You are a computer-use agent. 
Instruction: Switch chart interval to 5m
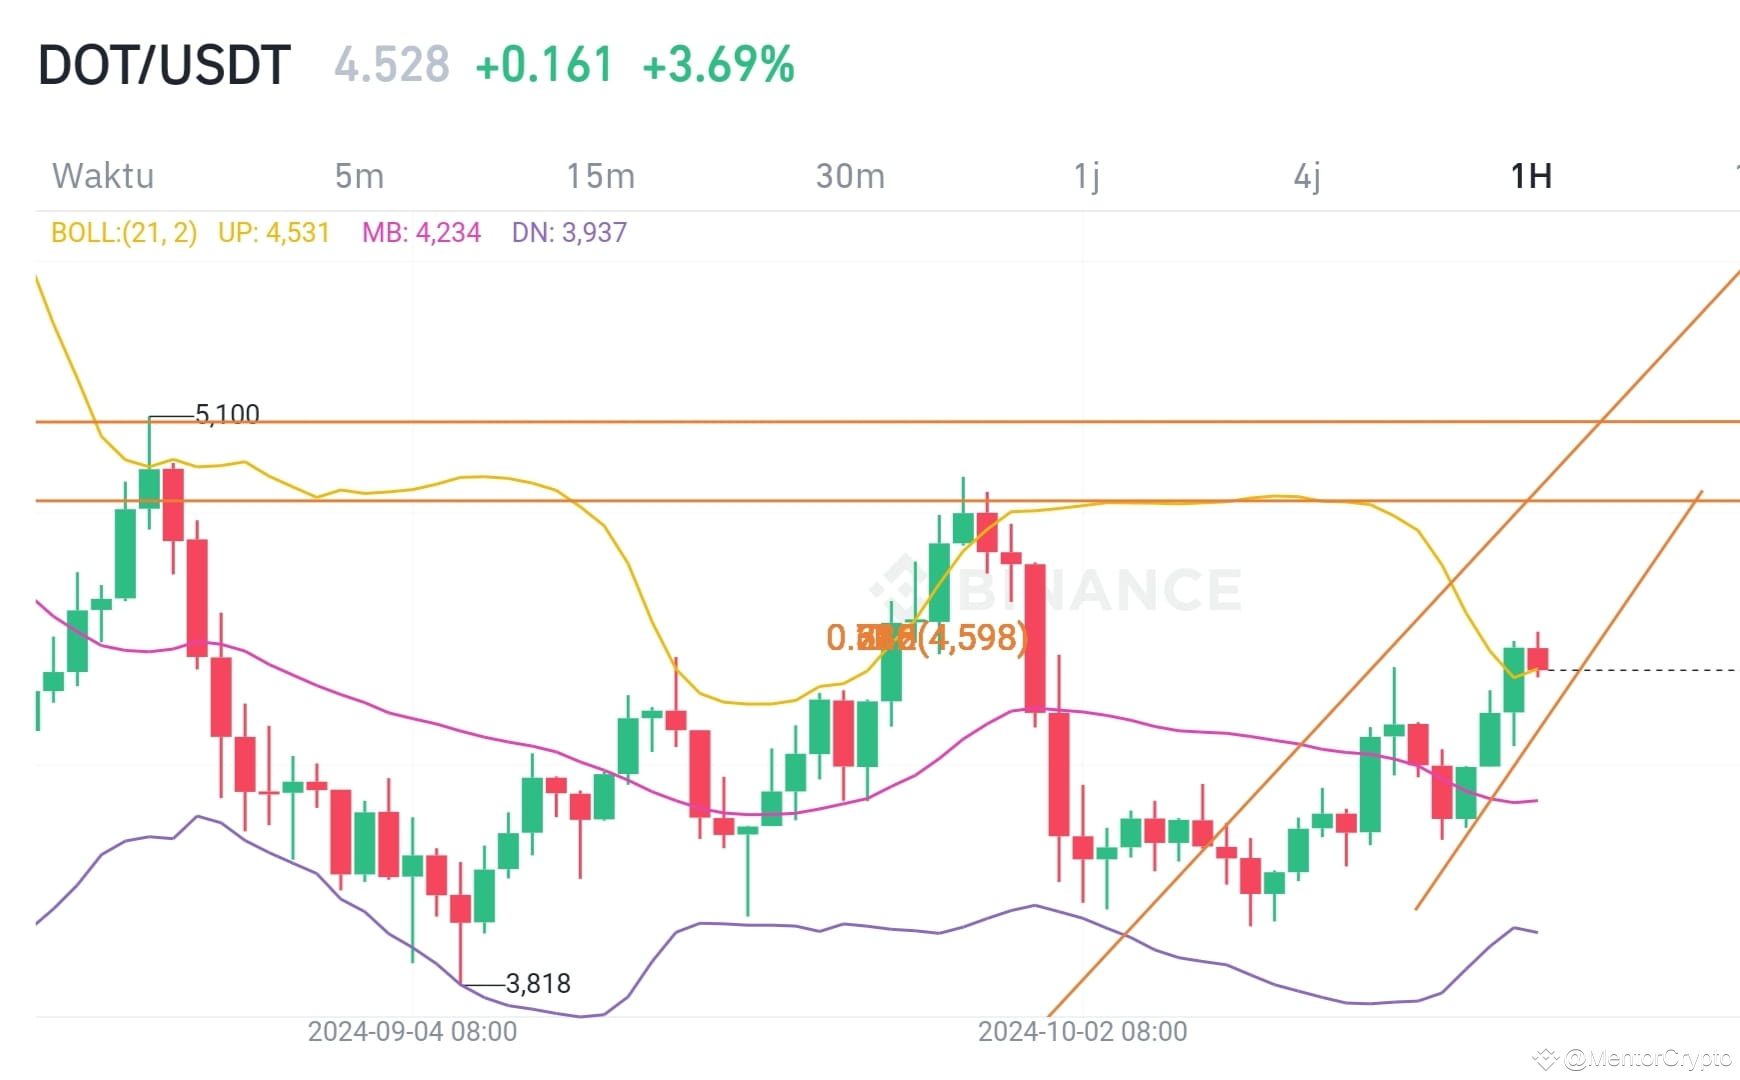[360, 175]
